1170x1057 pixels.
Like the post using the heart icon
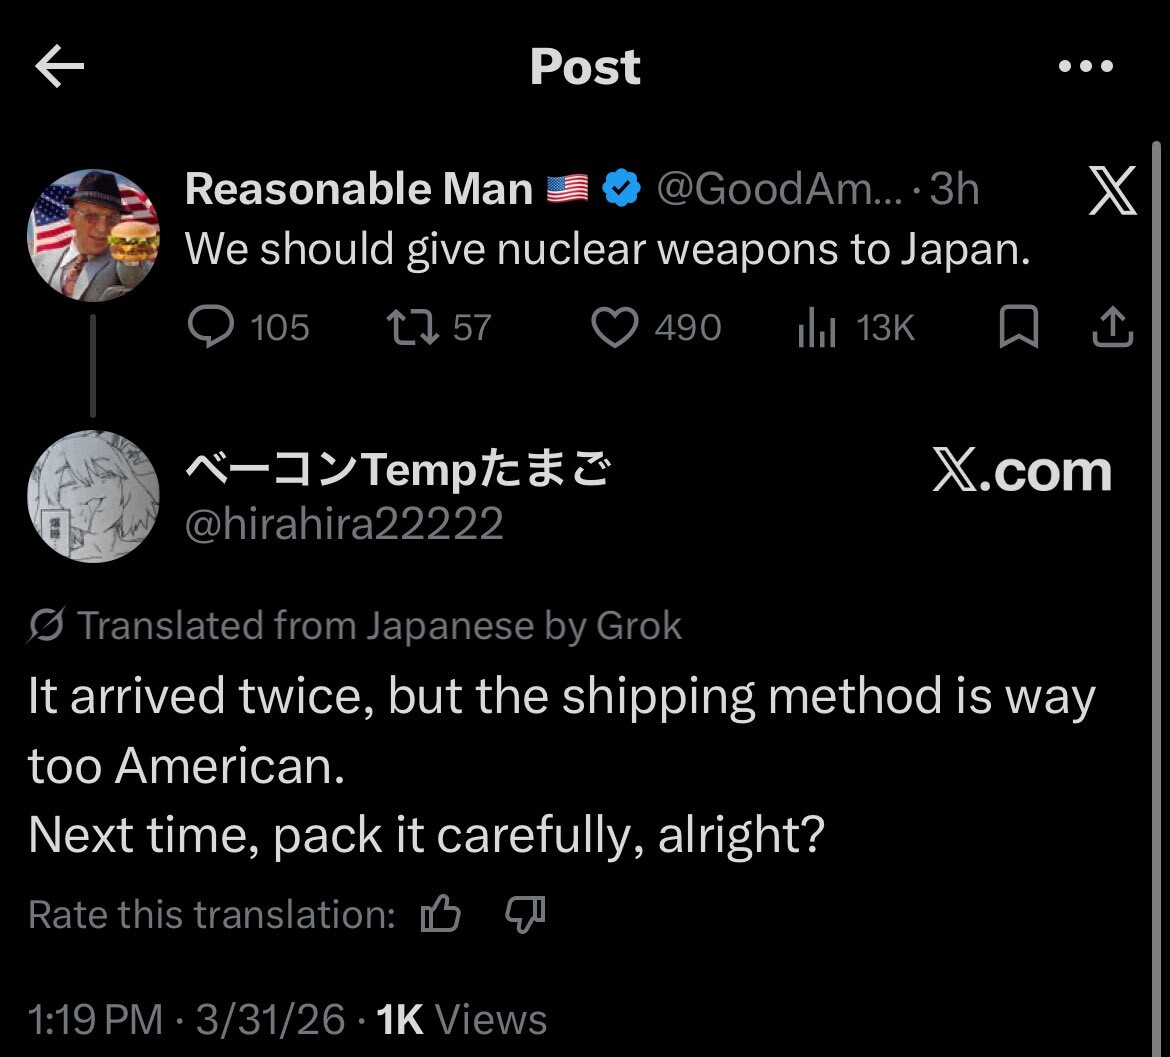tap(617, 327)
